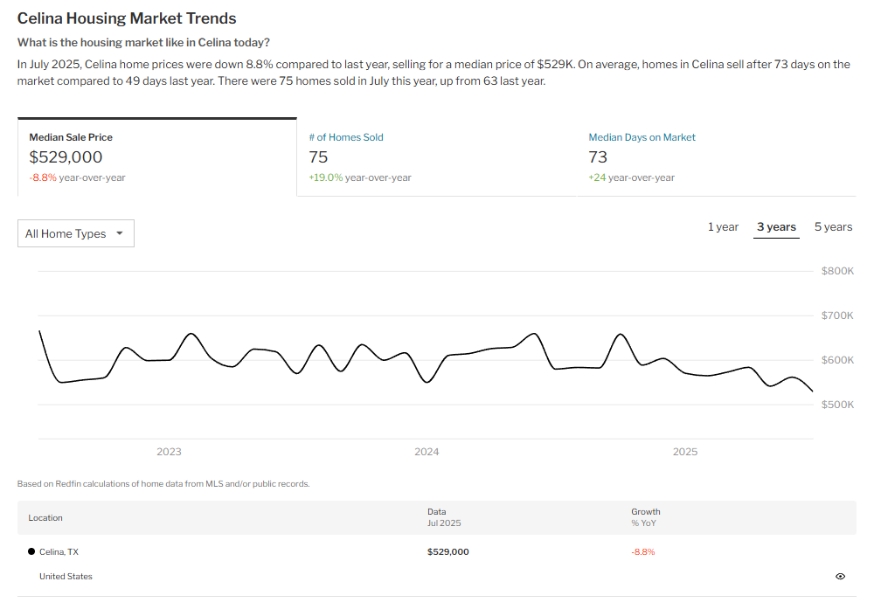
Task: Click the black dot beside Celina, TX
Action: (x=31, y=552)
